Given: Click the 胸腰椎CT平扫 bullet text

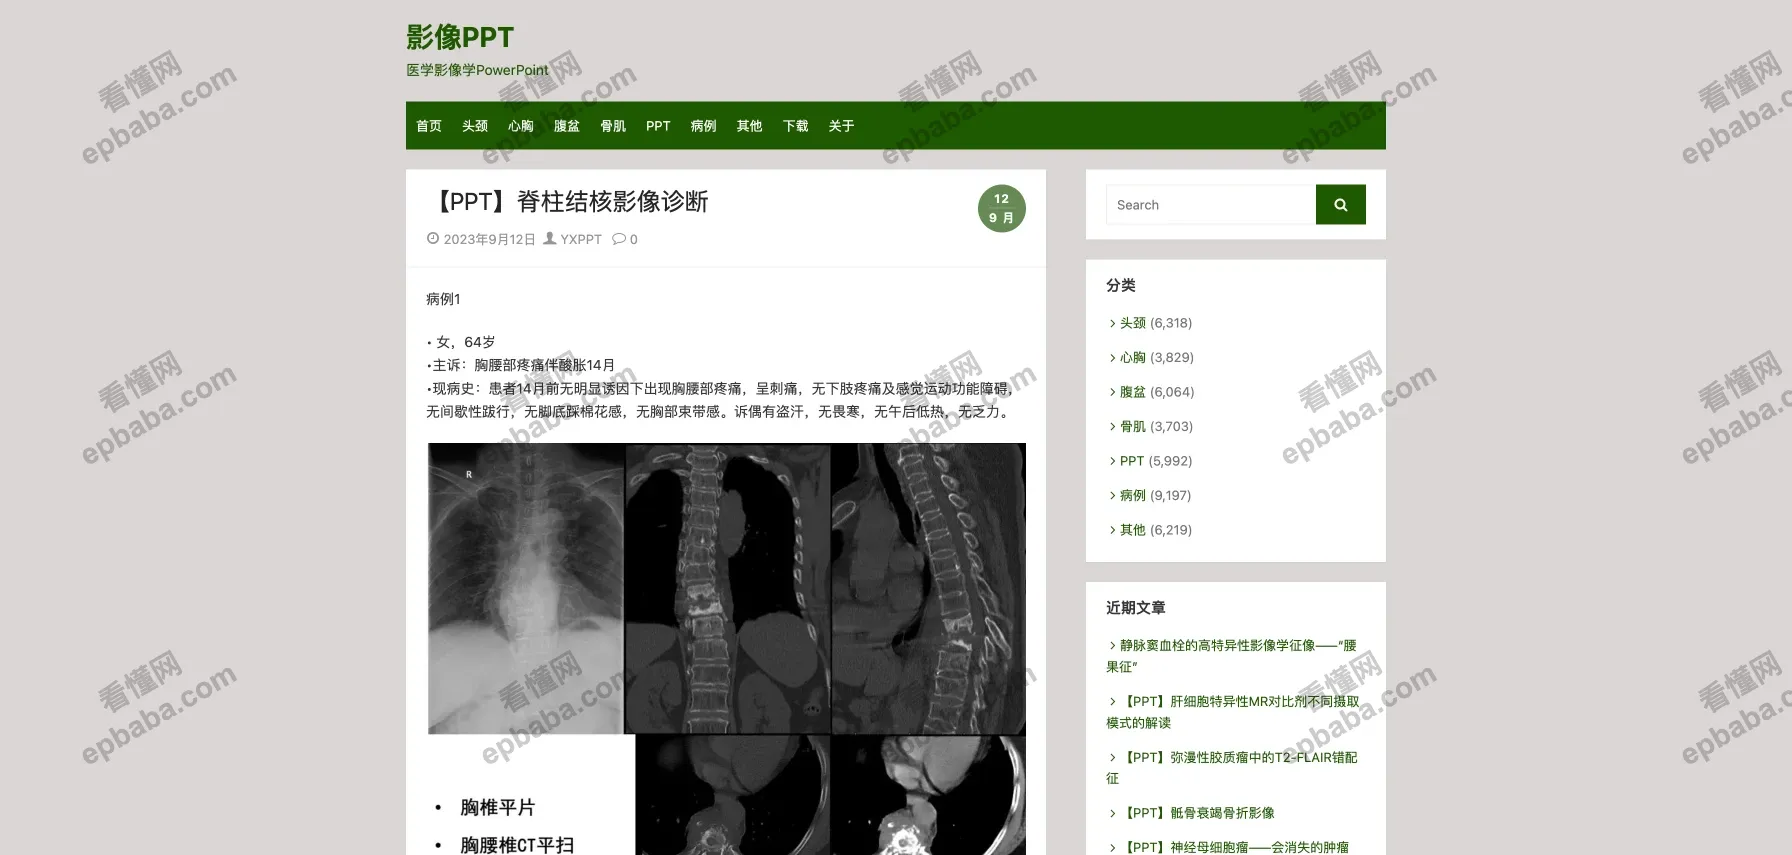Looking at the screenshot, I should 518,845.
